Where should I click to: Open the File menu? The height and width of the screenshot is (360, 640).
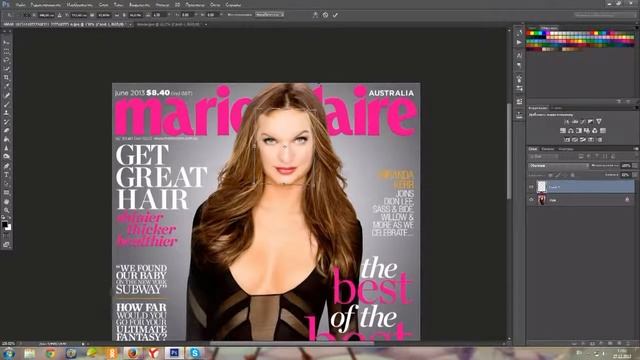[x=20, y=5]
